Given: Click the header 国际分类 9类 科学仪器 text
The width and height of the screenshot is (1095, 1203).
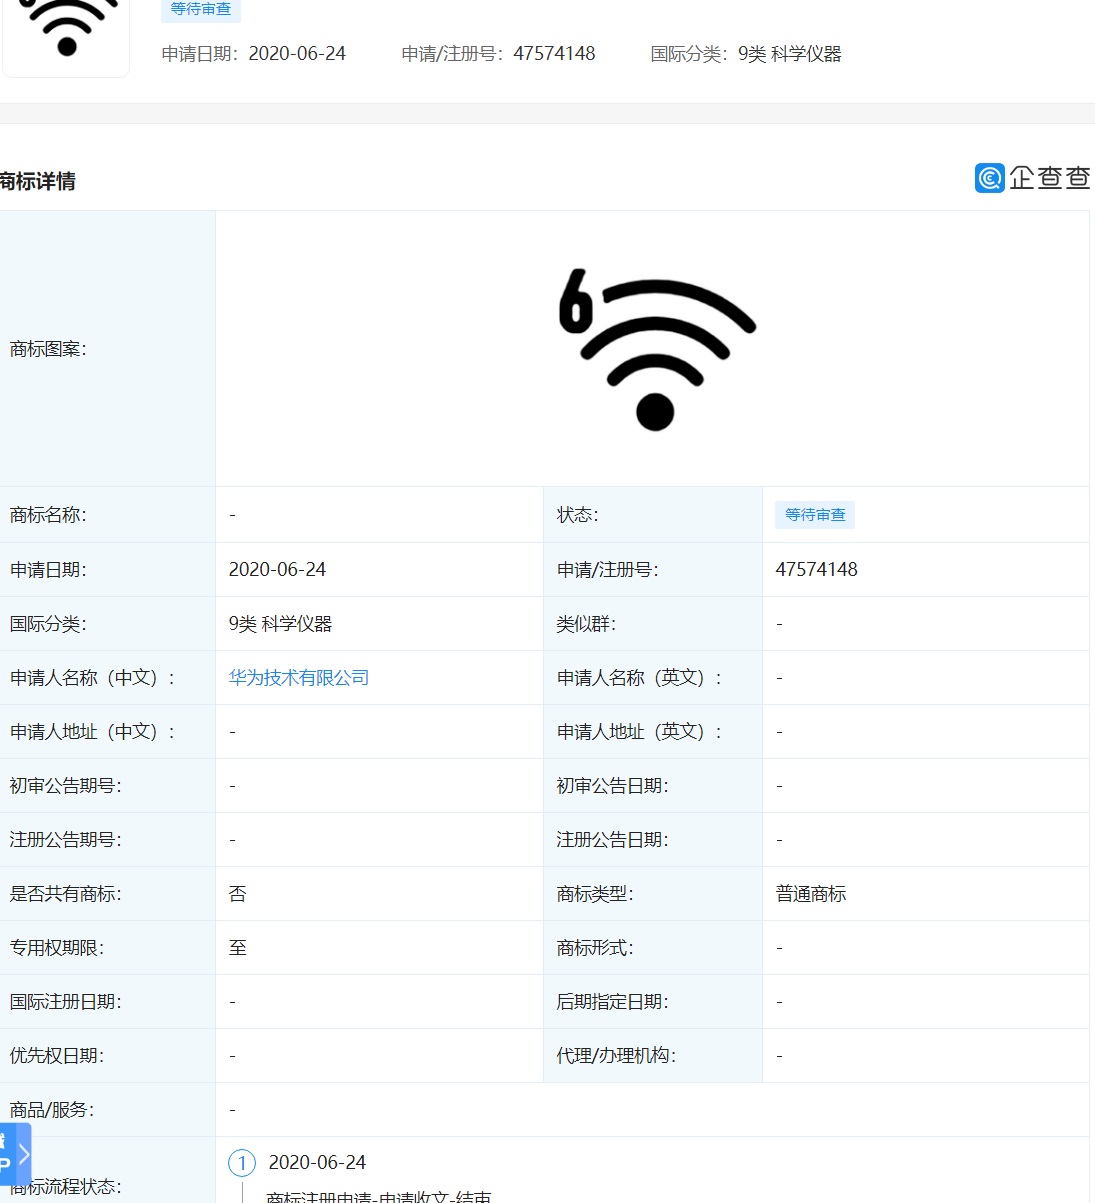Looking at the screenshot, I should tap(745, 54).
